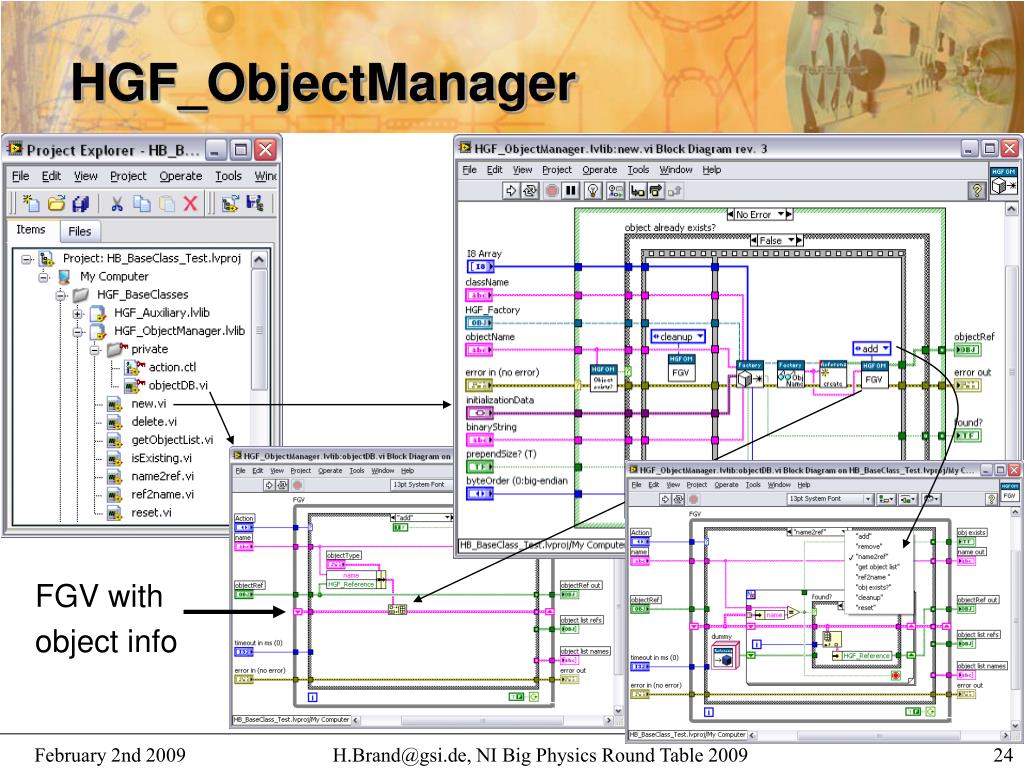Click Step Into icon in new.vi toolbar

(x=637, y=191)
